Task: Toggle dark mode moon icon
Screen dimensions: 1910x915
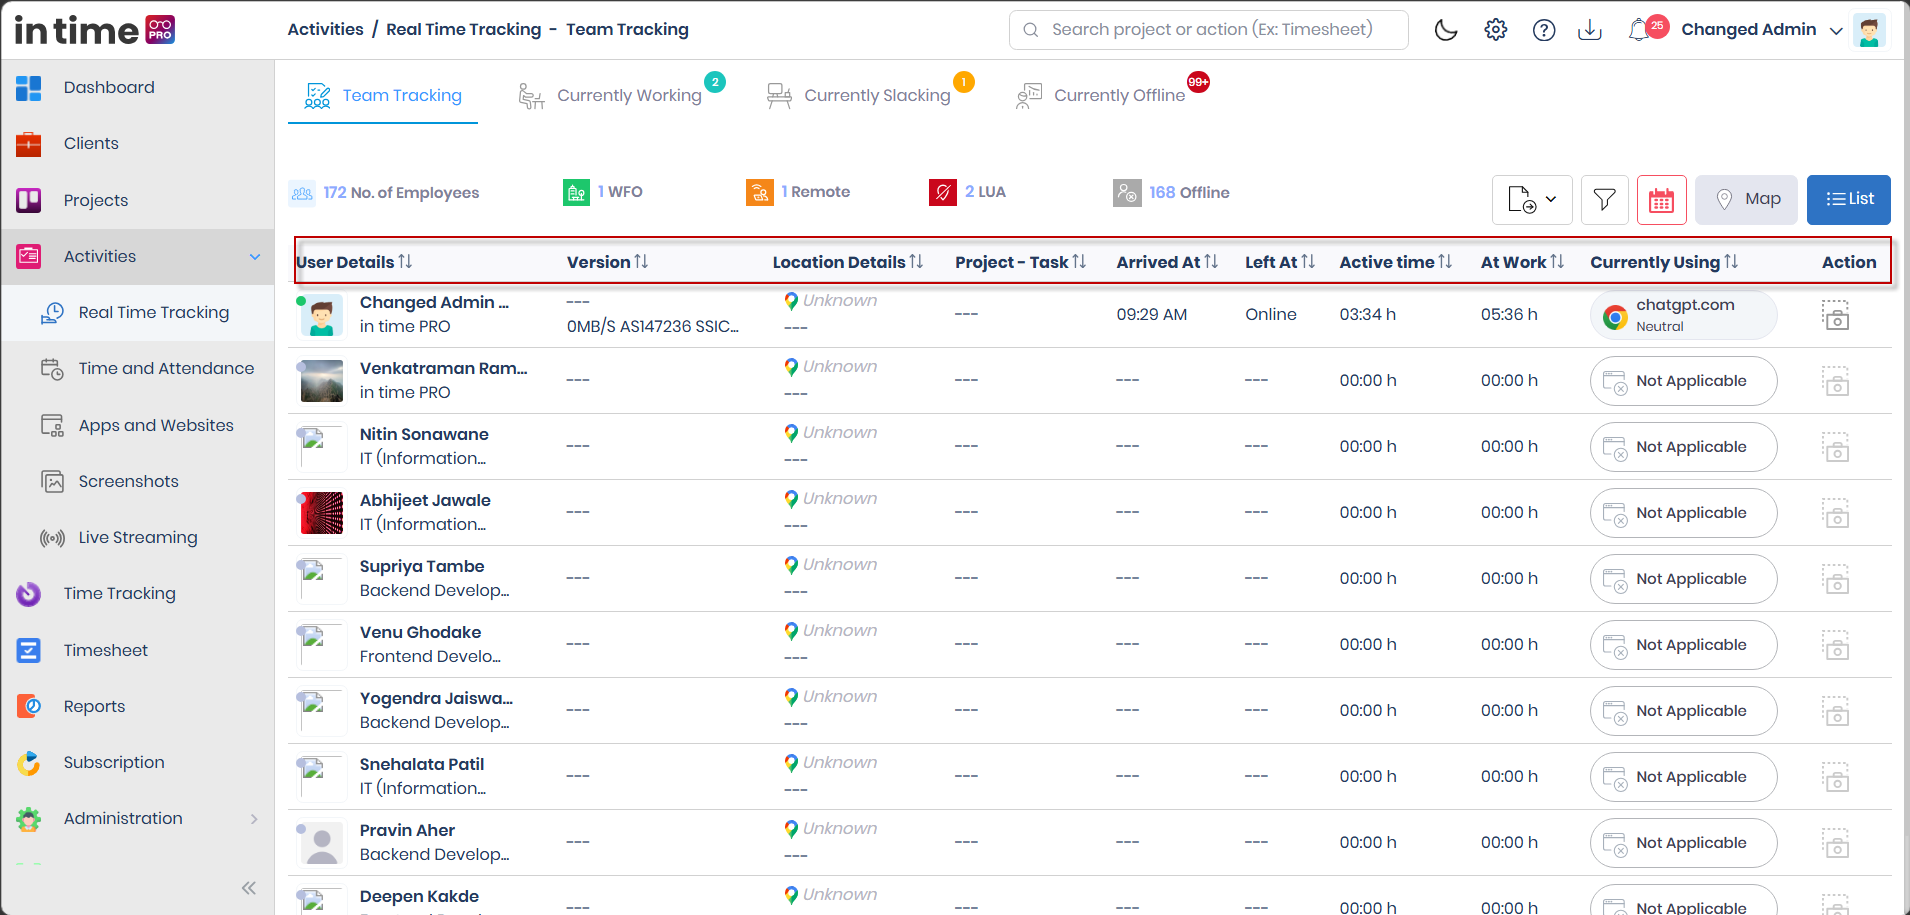Action: click(1446, 30)
